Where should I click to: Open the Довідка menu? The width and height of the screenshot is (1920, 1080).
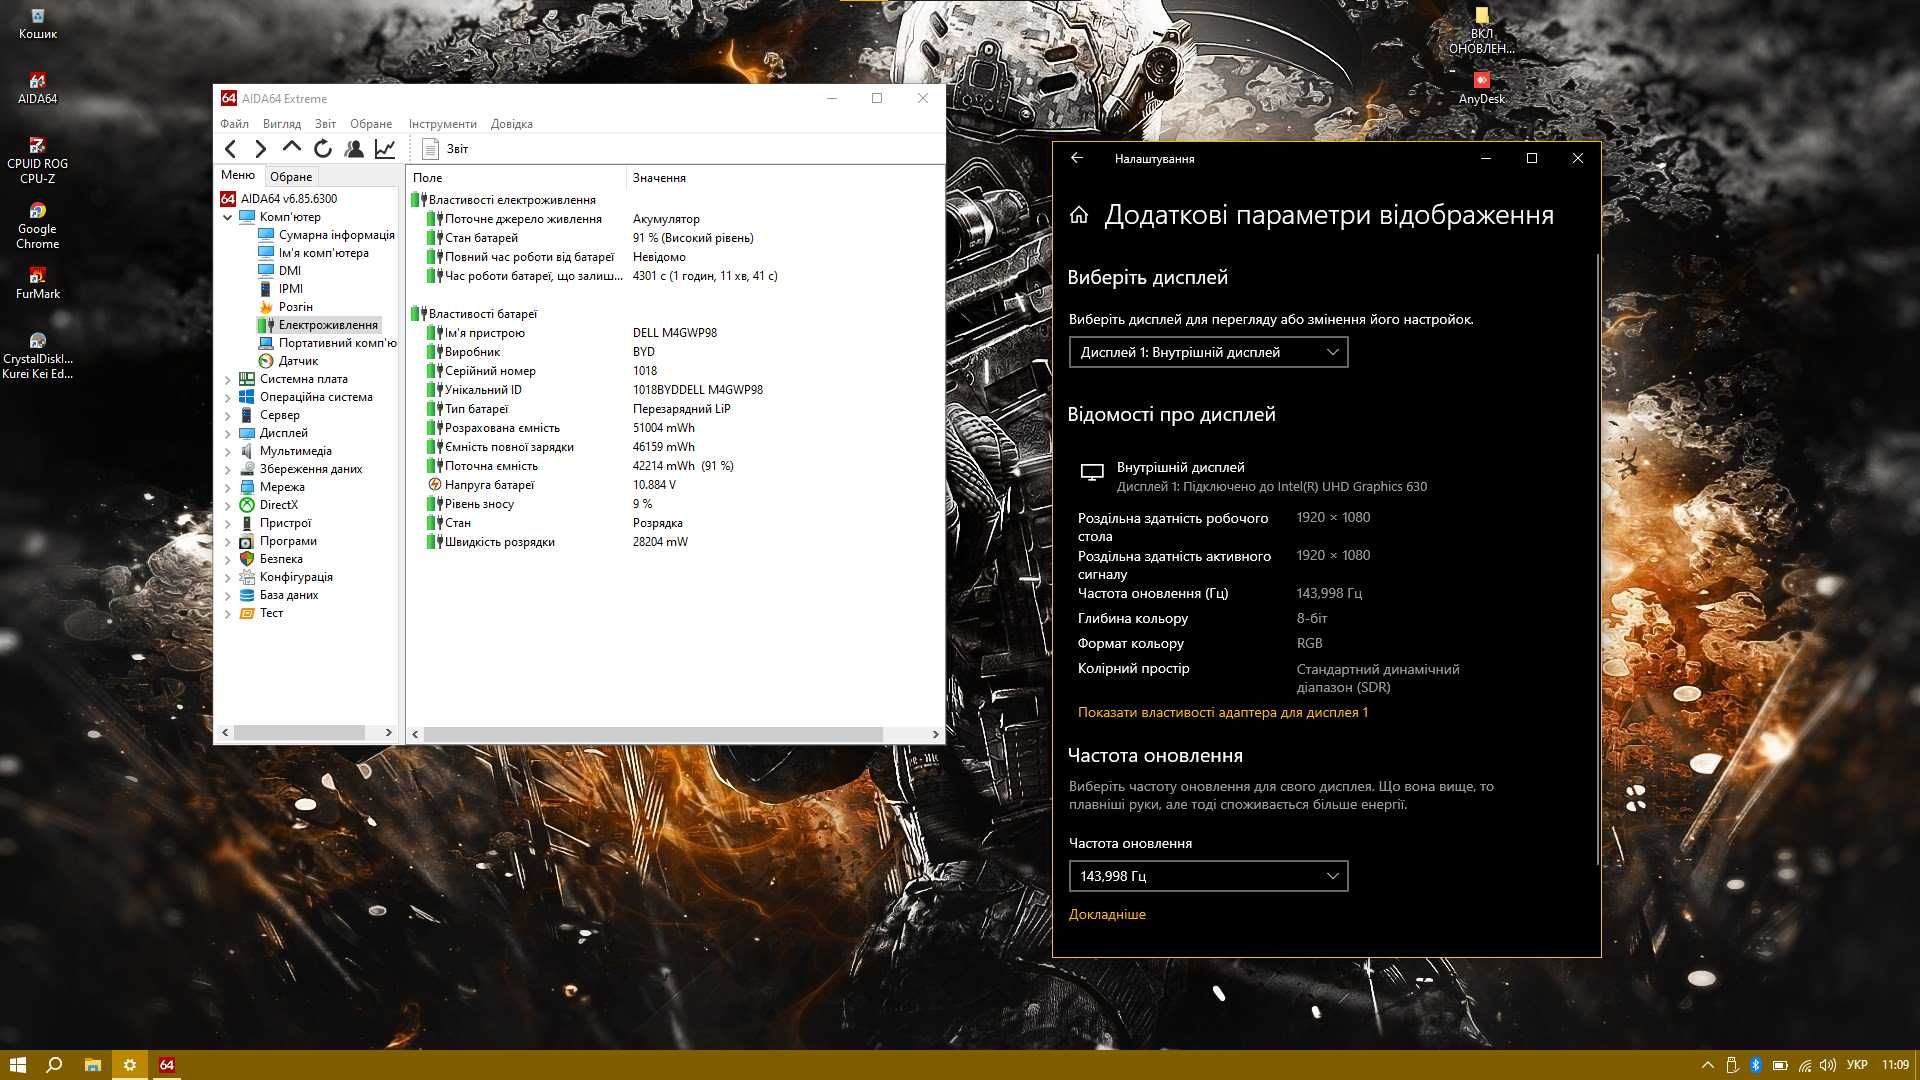(x=512, y=124)
